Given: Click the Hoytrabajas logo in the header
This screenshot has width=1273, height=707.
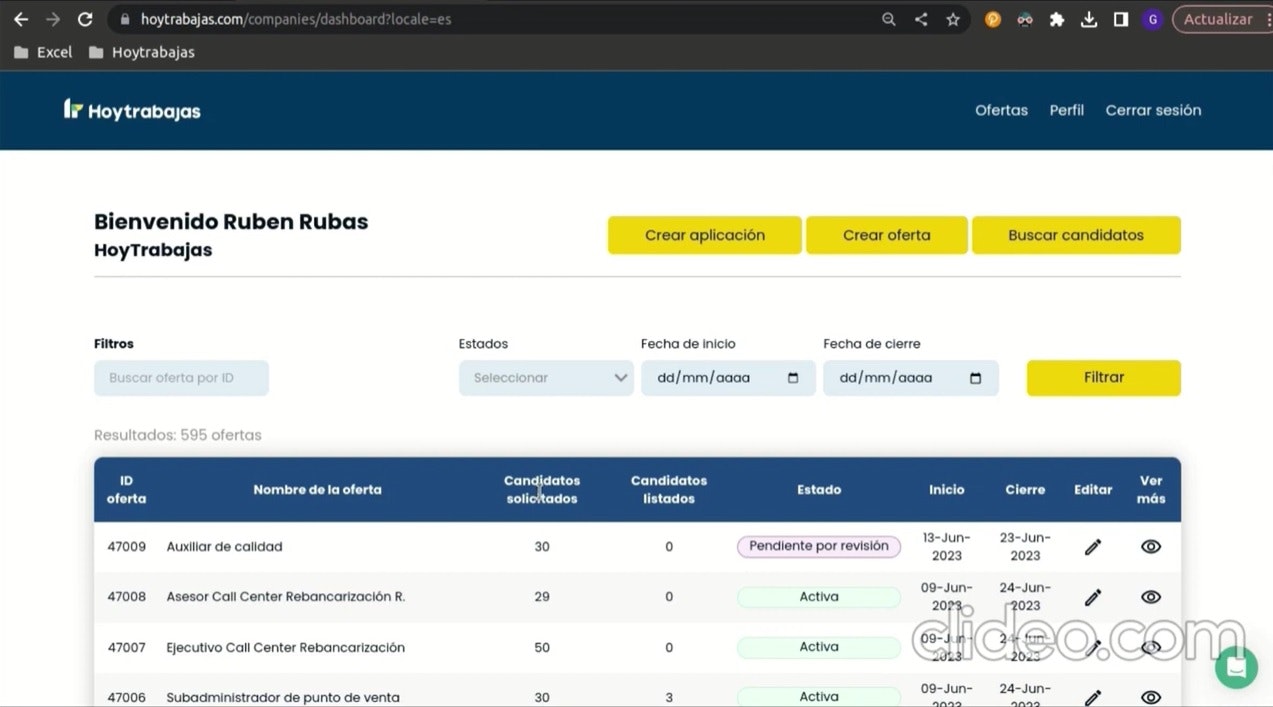Looking at the screenshot, I should pyautogui.click(x=132, y=110).
